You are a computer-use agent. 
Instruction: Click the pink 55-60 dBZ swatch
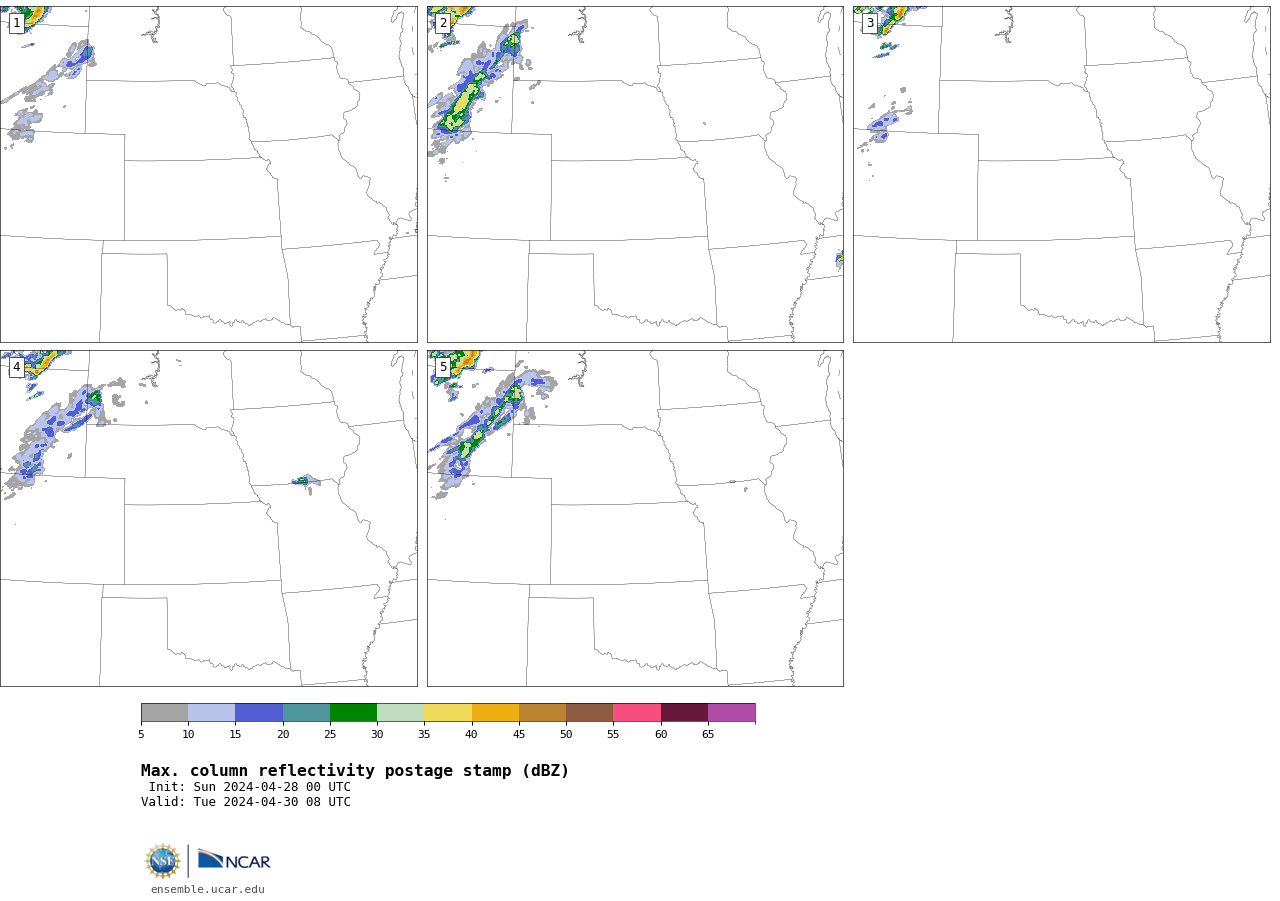click(637, 713)
